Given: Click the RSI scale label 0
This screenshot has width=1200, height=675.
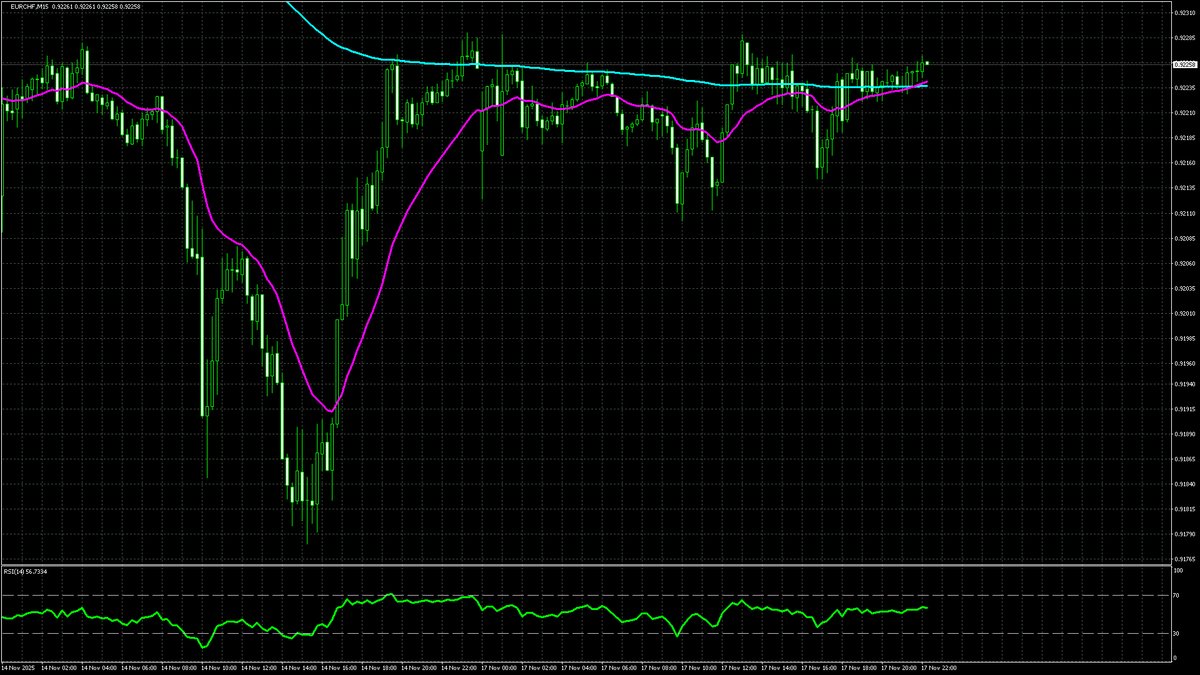Looking at the screenshot, I should click(1175, 657).
